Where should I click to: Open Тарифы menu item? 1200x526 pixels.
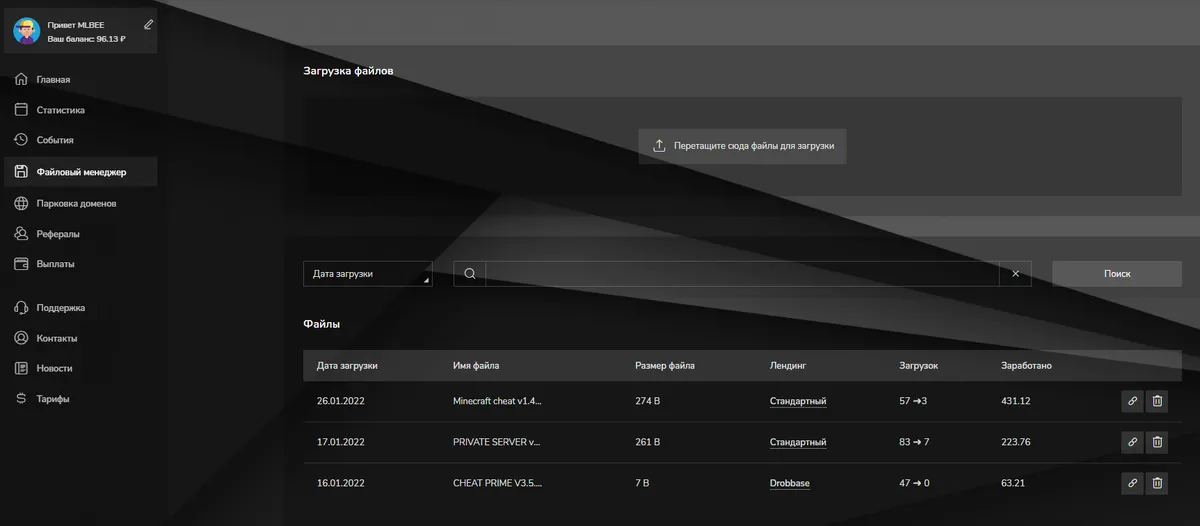pos(53,399)
